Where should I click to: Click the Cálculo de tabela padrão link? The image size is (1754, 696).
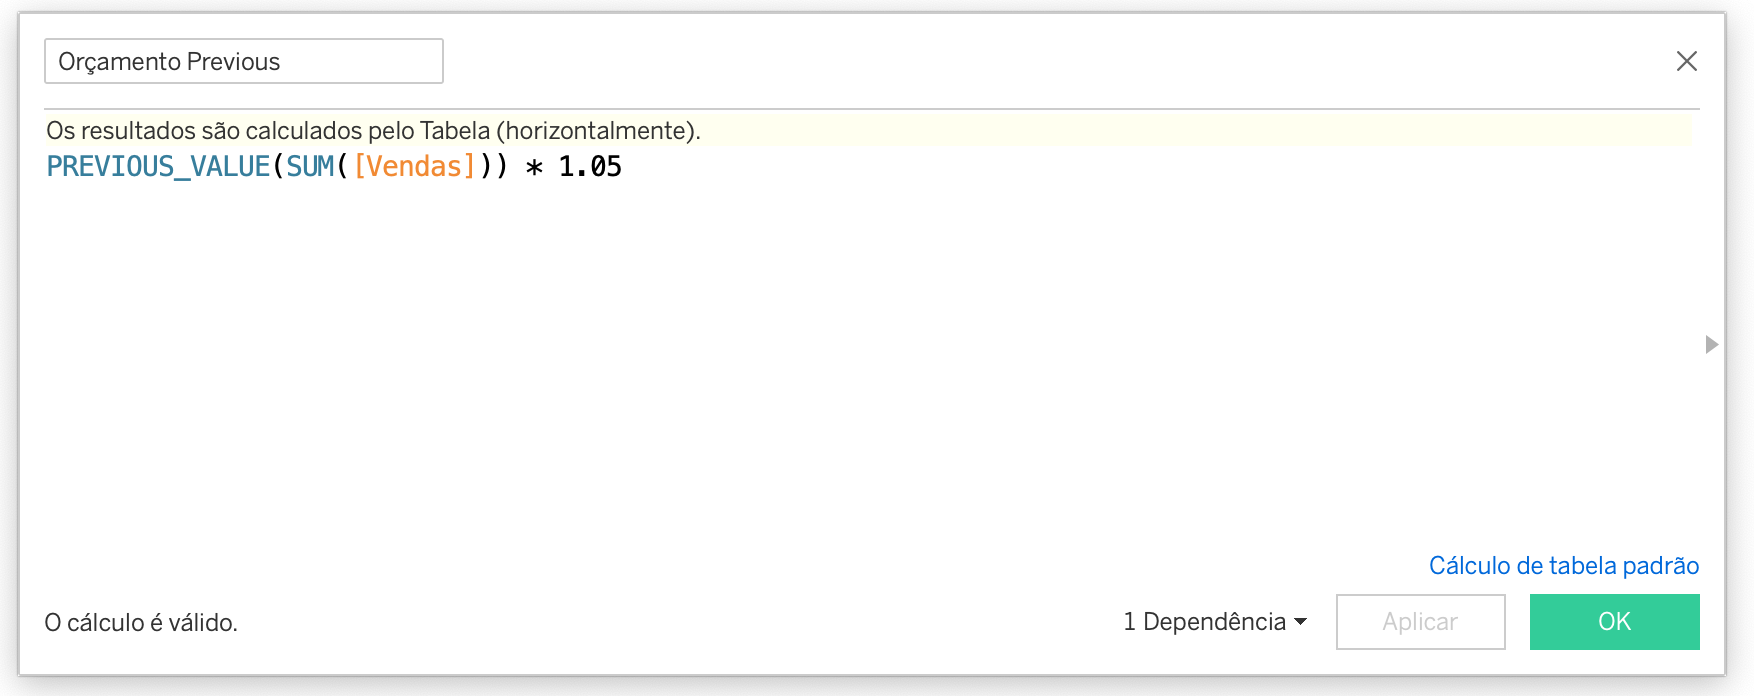click(x=1563, y=565)
